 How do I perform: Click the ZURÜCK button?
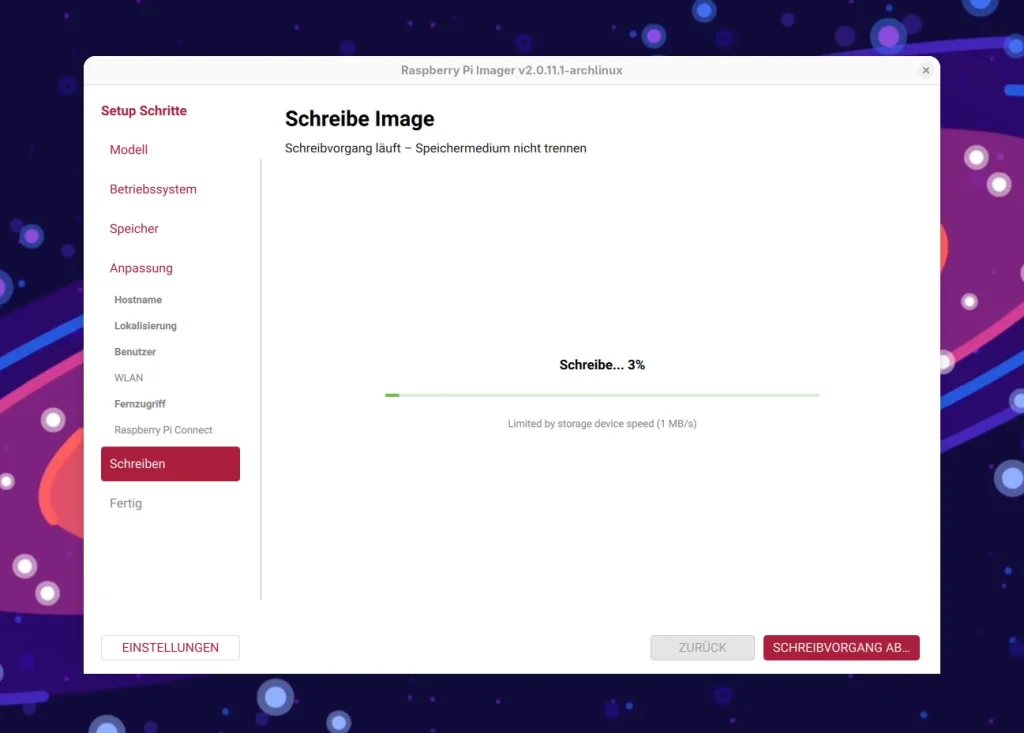pyautogui.click(x=702, y=647)
